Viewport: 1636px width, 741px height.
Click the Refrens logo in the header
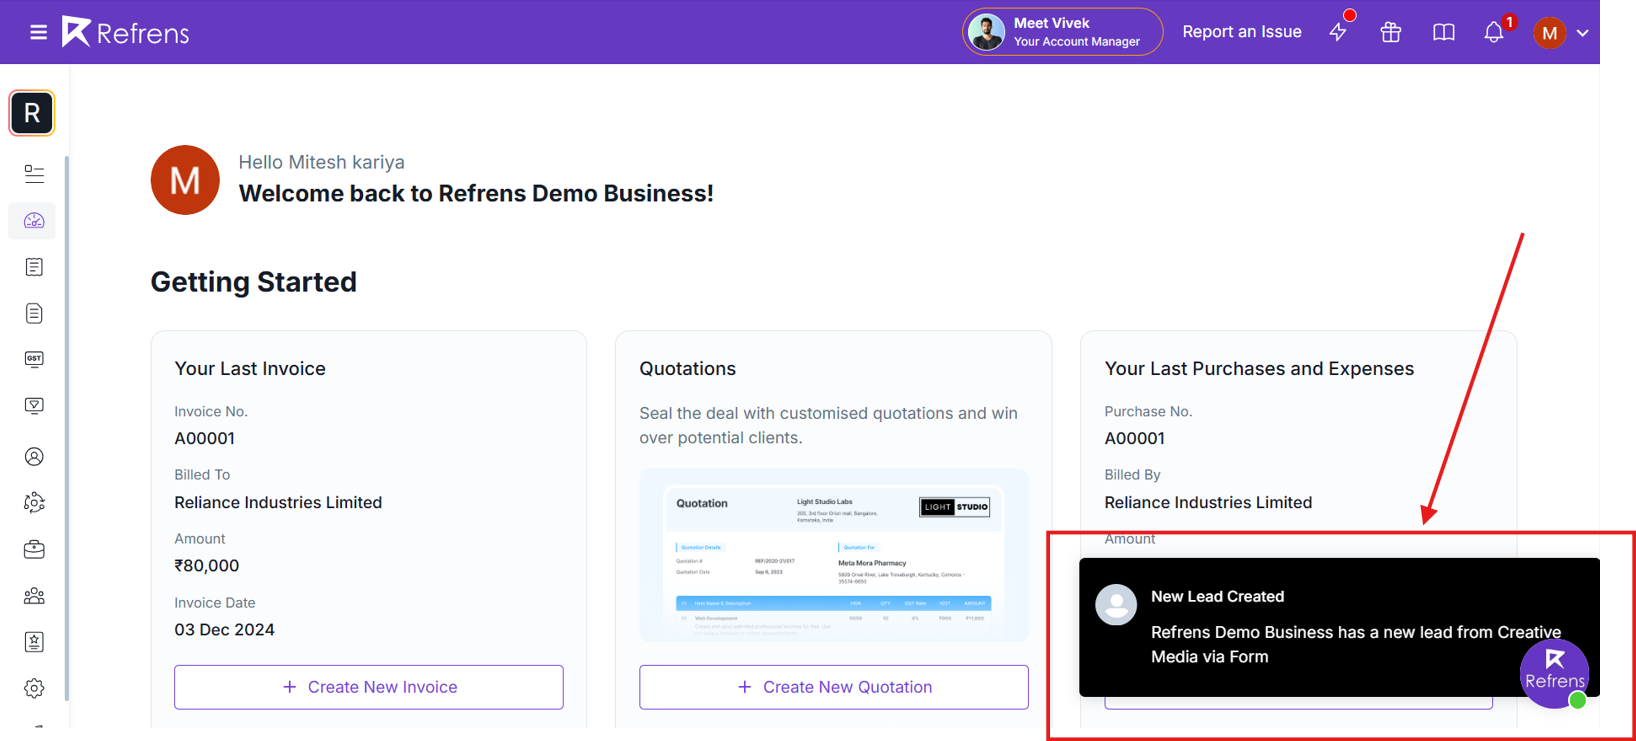tap(125, 32)
